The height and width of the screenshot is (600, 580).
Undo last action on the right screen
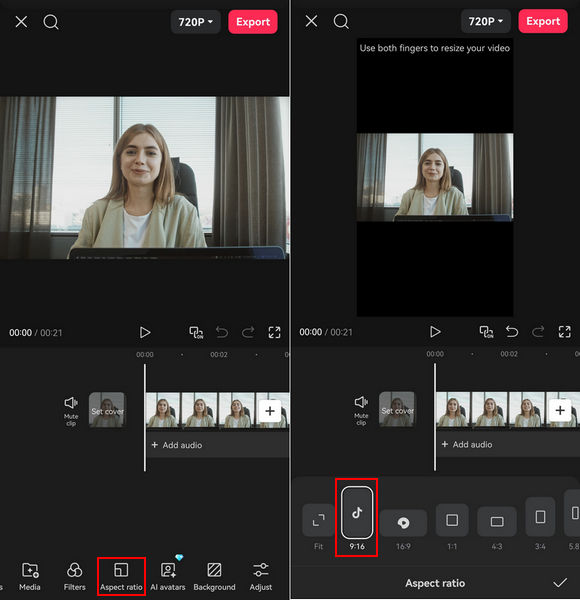pos(512,331)
